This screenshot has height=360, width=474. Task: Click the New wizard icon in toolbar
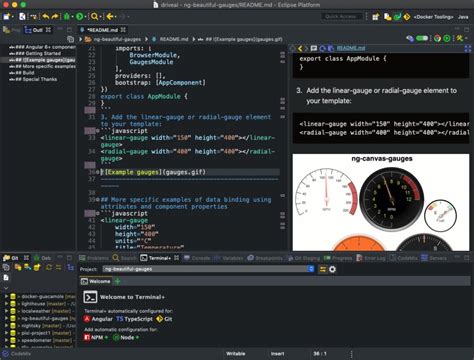point(6,16)
